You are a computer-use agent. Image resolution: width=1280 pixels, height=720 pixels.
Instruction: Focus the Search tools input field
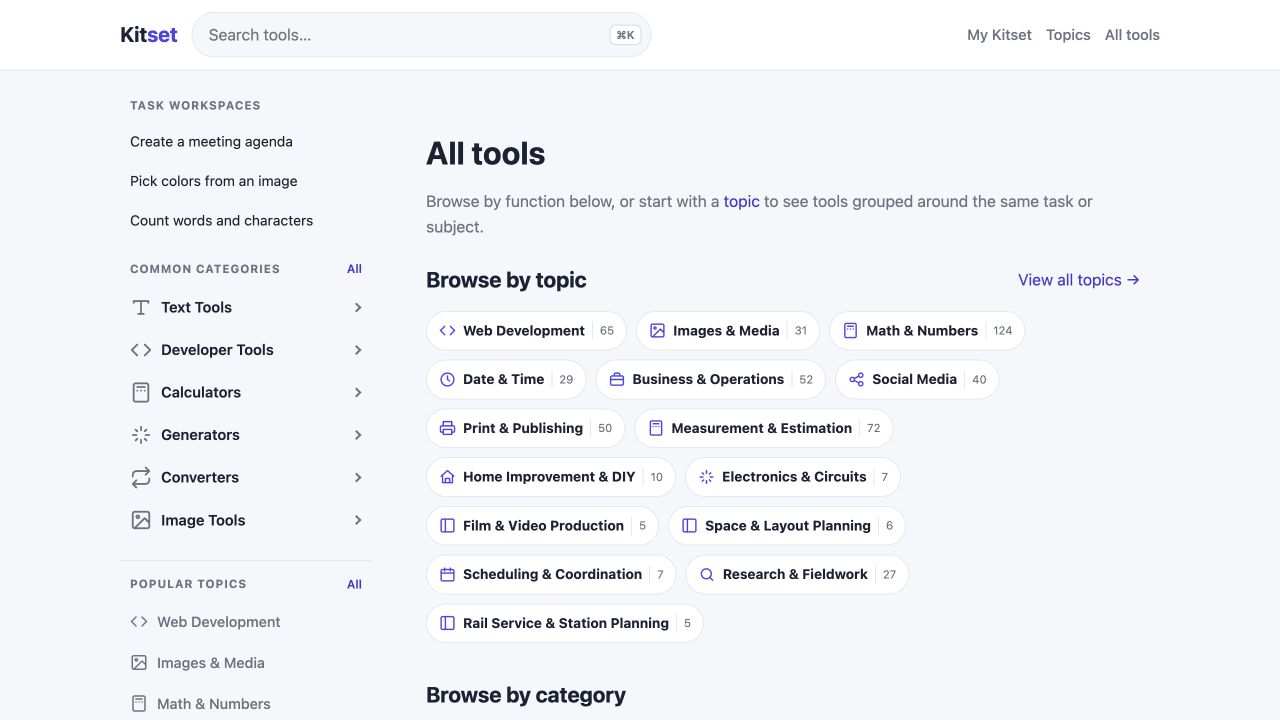(x=421, y=35)
